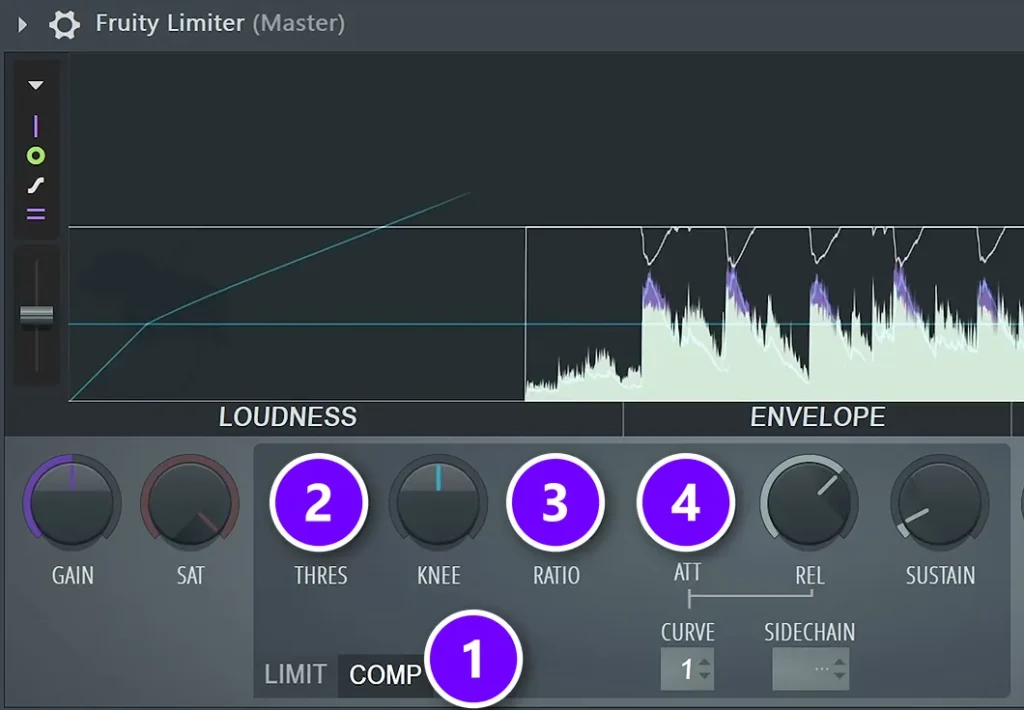Open the plugin settings gear icon

pos(64,25)
